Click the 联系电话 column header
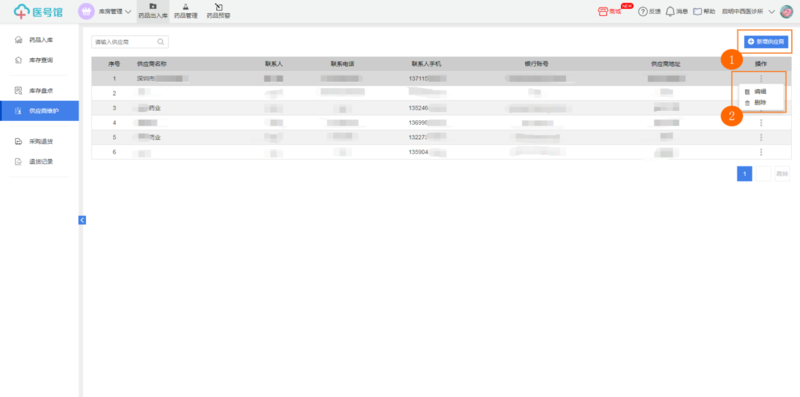The height and width of the screenshot is (397, 800). click(342, 64)
